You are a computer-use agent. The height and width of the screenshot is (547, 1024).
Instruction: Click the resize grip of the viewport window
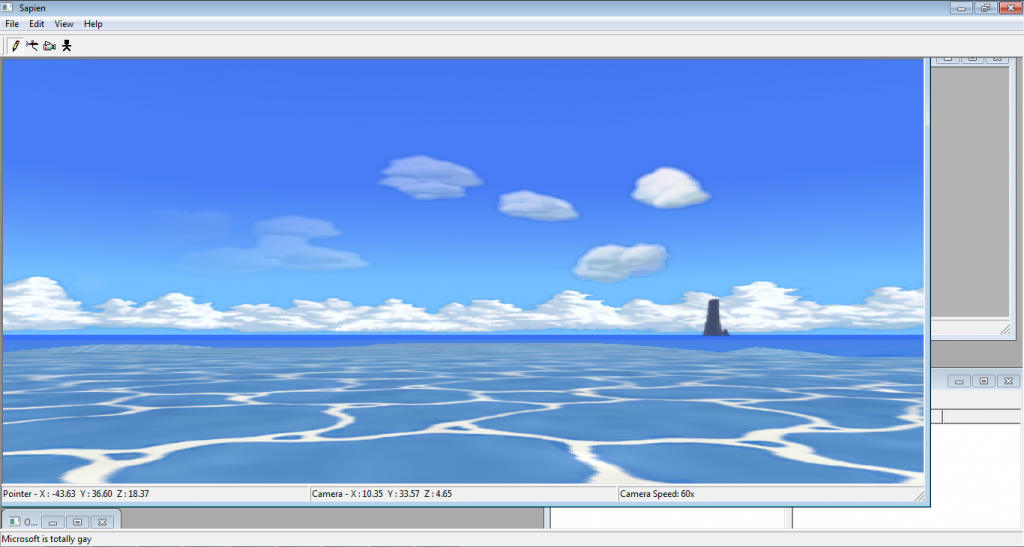[x=920, y=496]
